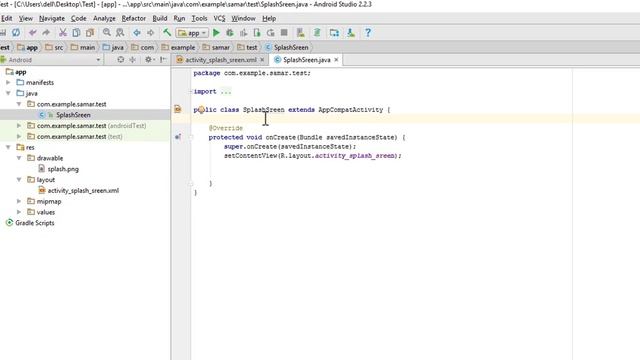Screen dimensions: 640x360
Task: Open the Refactor menu
Action: point(133,18)
